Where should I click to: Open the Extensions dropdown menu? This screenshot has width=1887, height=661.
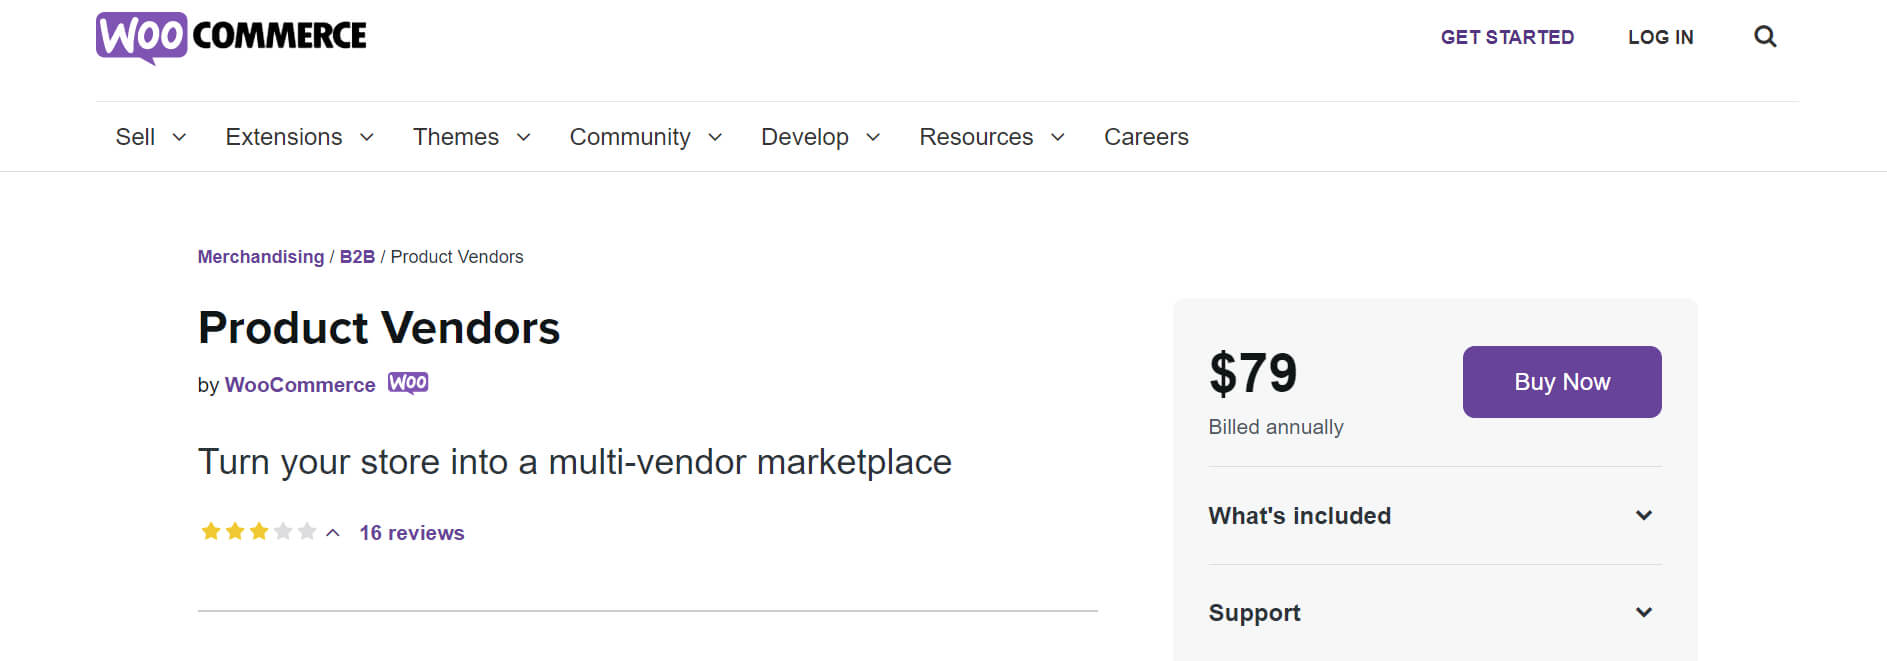pyautogui.click(x=299, y=137)
